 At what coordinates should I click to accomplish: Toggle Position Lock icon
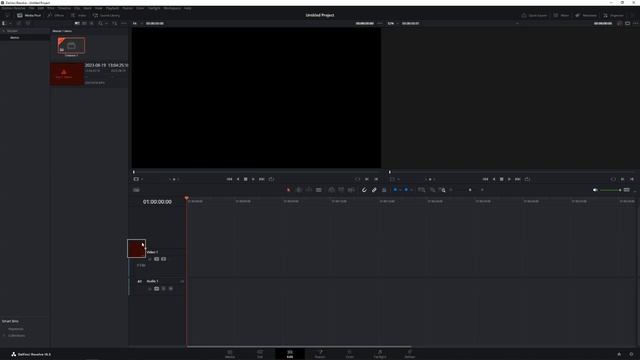click(x=384, y=190)
